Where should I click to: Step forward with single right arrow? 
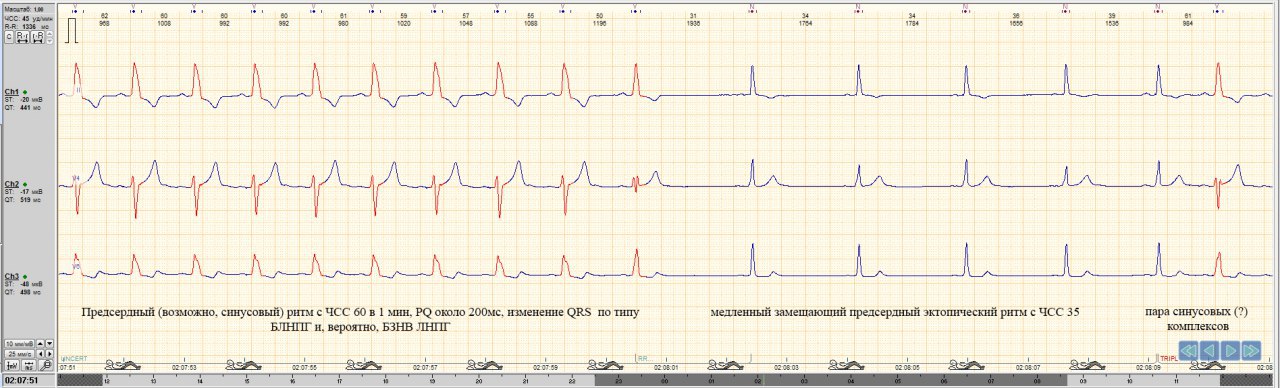tap(1231, 350)
